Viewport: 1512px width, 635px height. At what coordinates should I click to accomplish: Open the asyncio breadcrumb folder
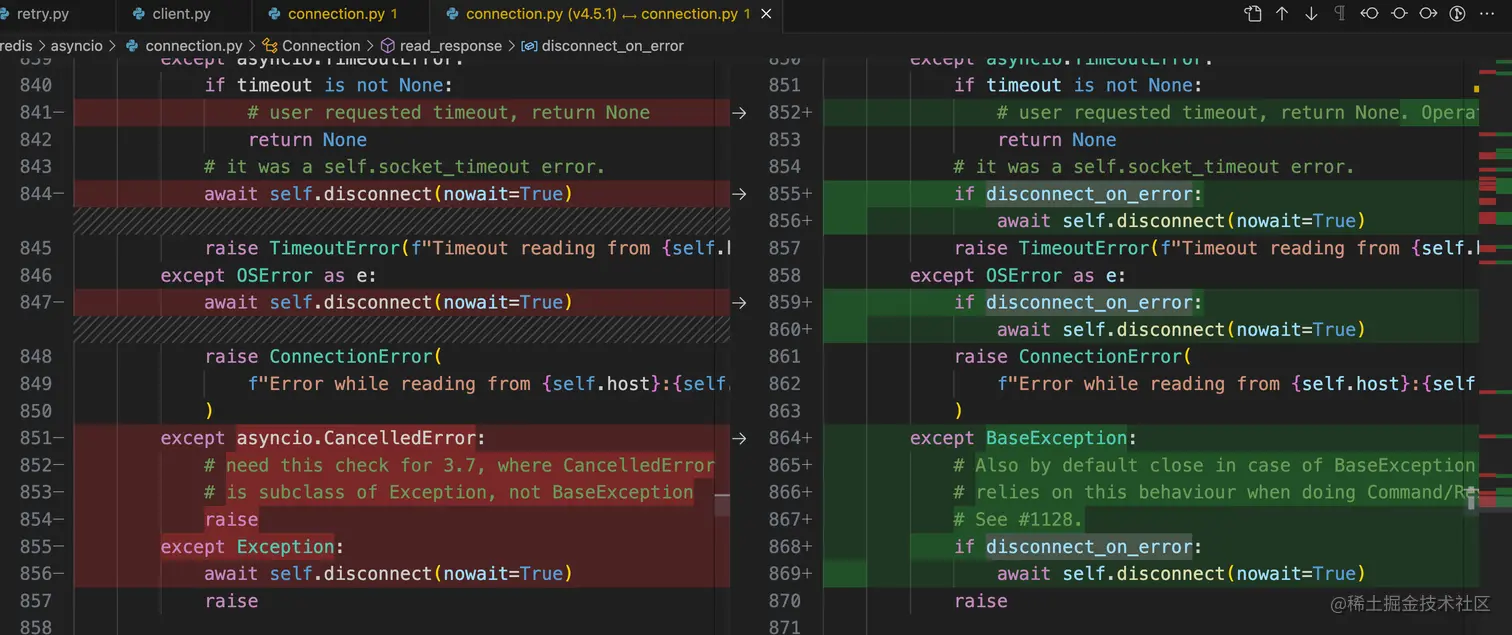pyautogui.click(x=76, y=46)
